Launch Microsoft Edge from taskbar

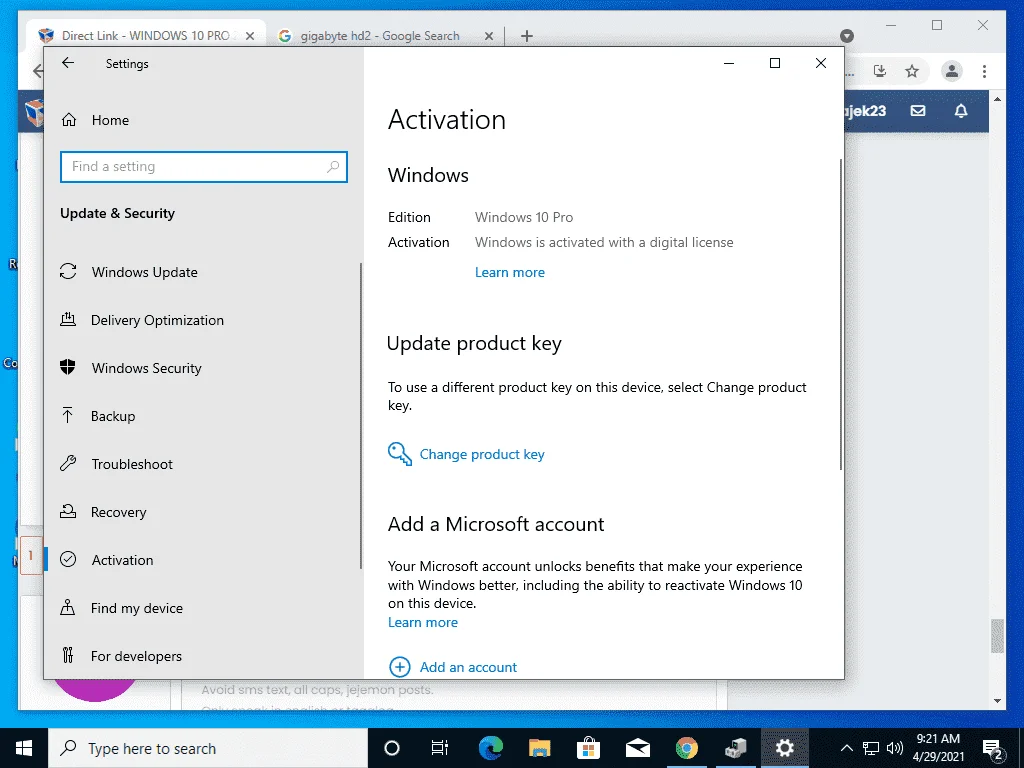[490, 748]
